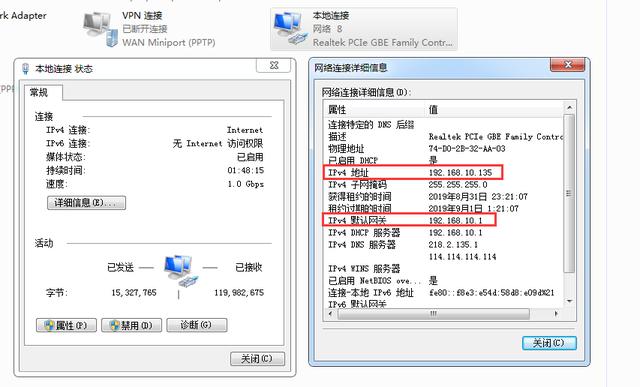
Task: Click the 诊断(G) button
Action: pos(196,325)
